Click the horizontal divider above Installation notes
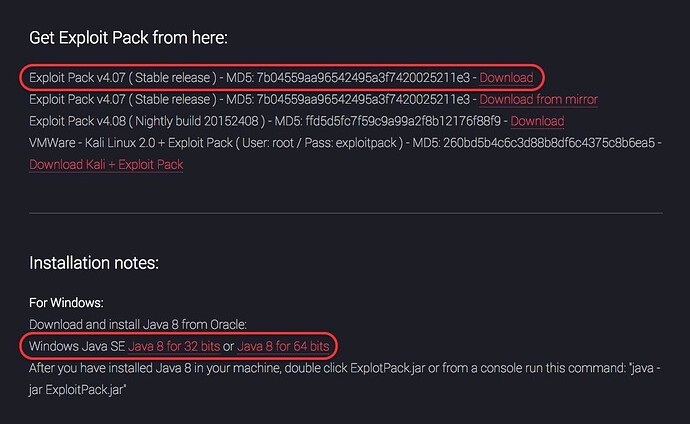The width and height of the screenshot is (690, 424). click(x=345, y=213)
